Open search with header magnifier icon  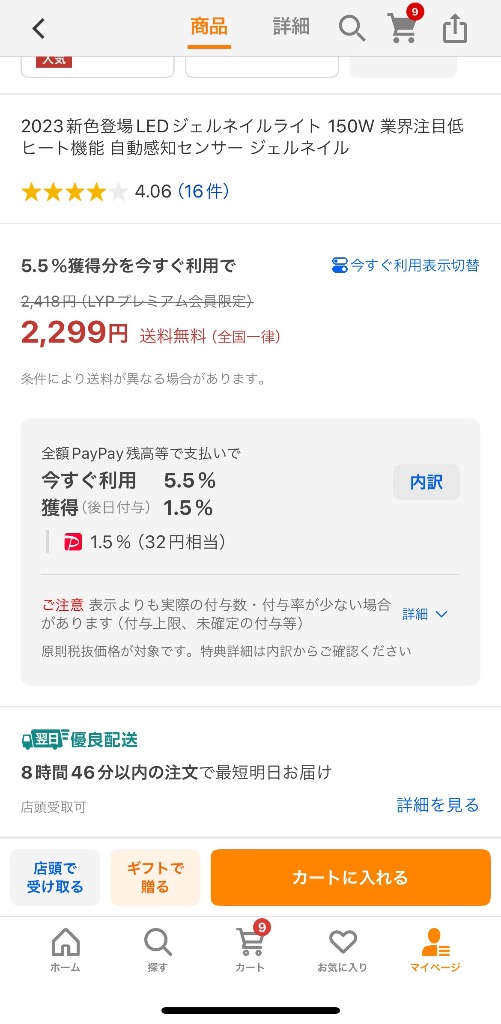(352, 29)
